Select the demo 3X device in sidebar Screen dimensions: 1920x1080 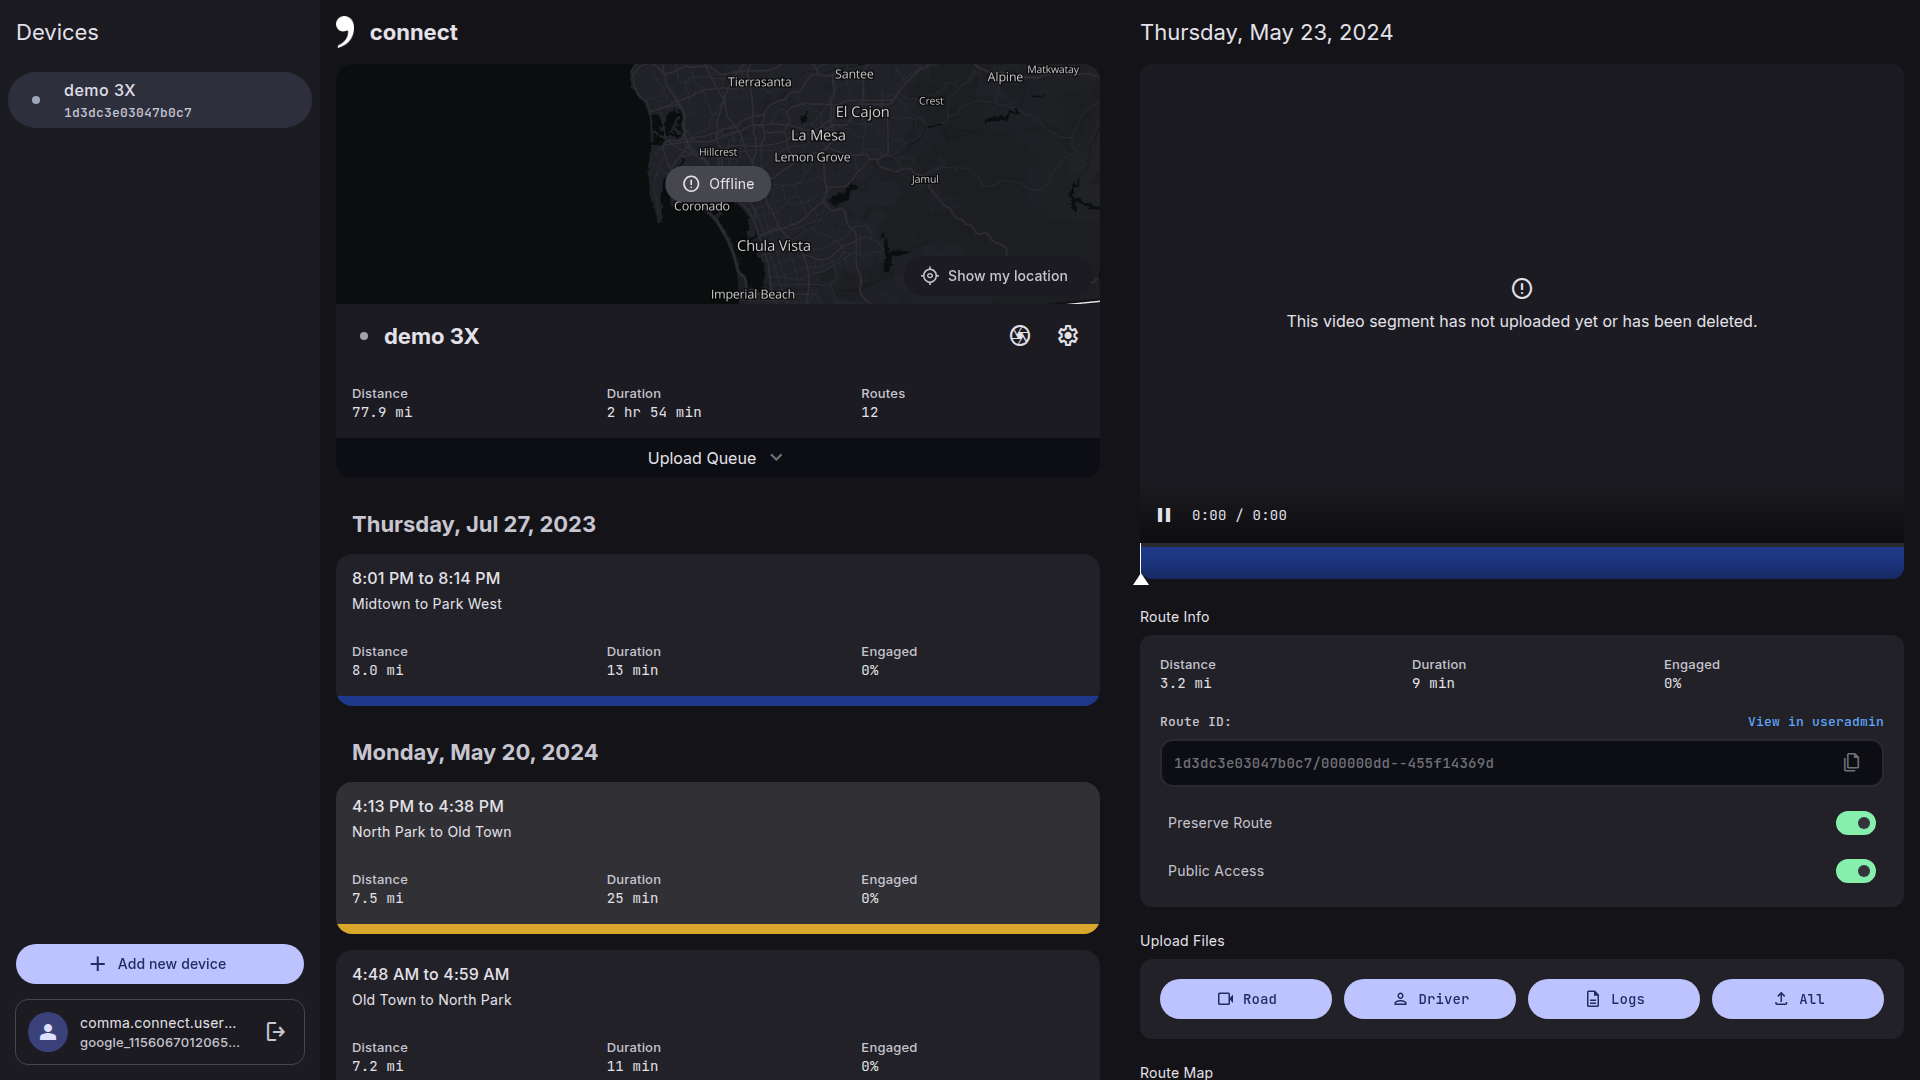point(160,100)
